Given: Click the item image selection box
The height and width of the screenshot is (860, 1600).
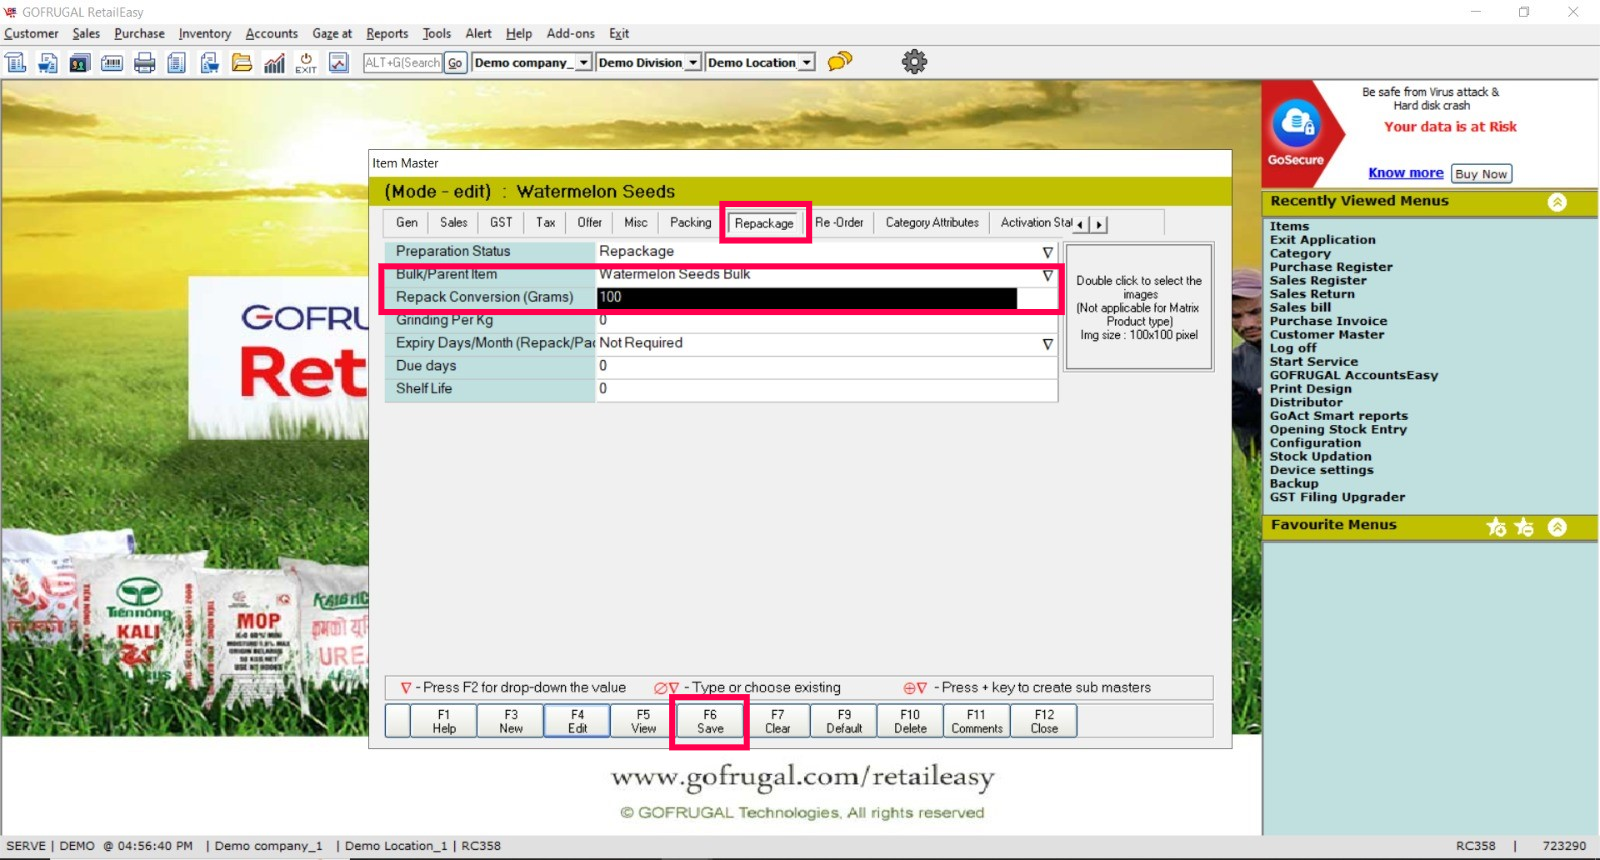Looking at the screenshot, I should (x=1139, y=308).
